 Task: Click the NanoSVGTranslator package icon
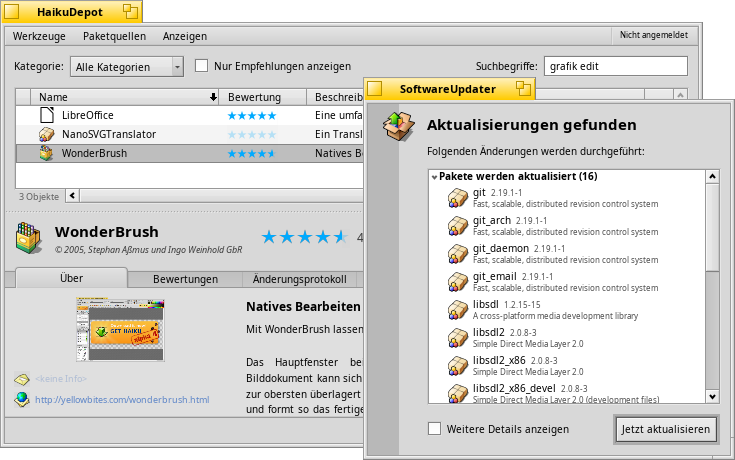coord(46,134)
